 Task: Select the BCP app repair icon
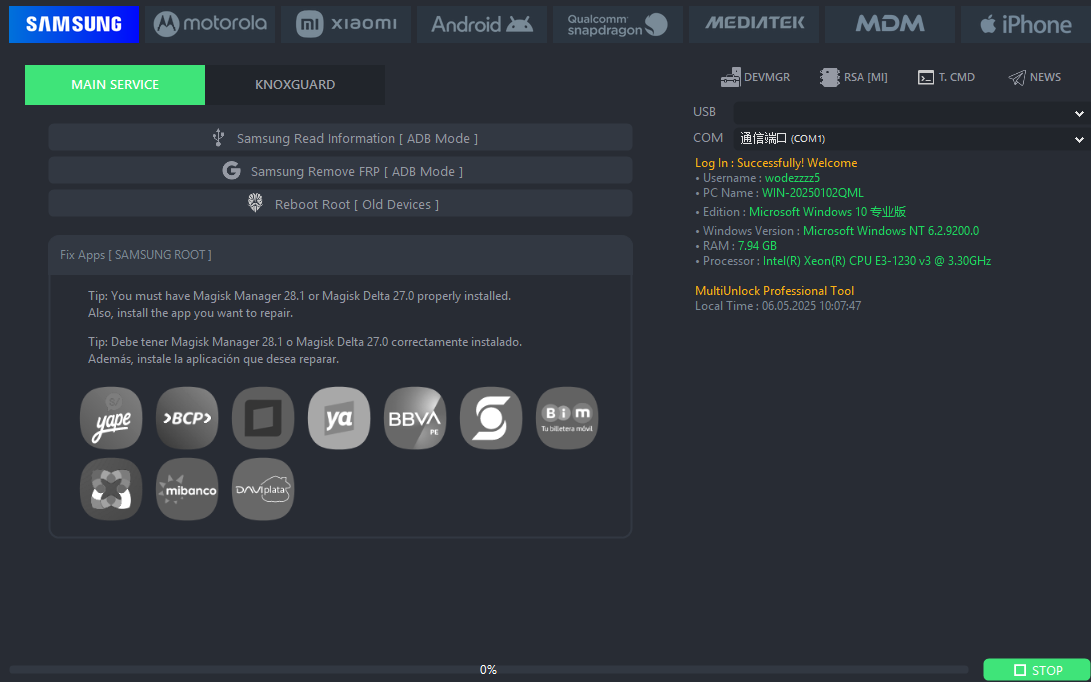pyautogui.click(x=186, y=418)
